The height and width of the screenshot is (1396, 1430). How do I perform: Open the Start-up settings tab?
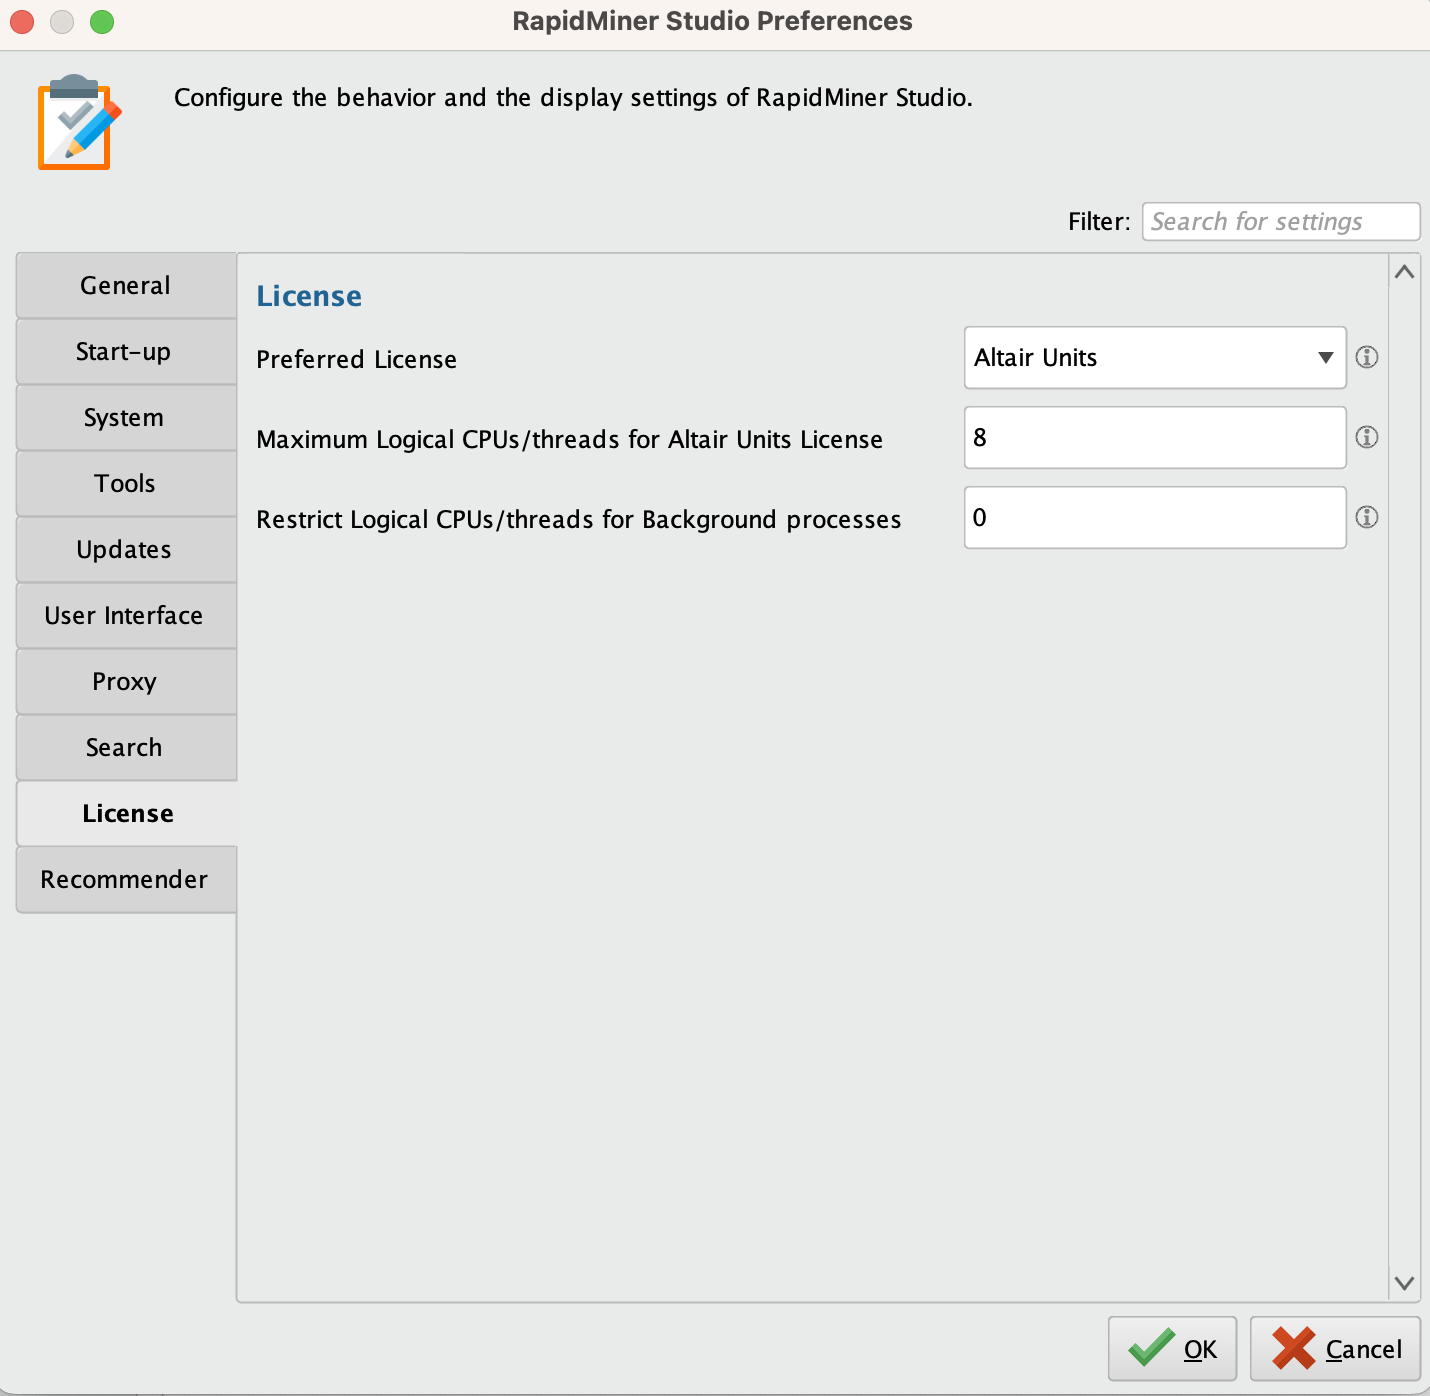[x=126, y=352]
